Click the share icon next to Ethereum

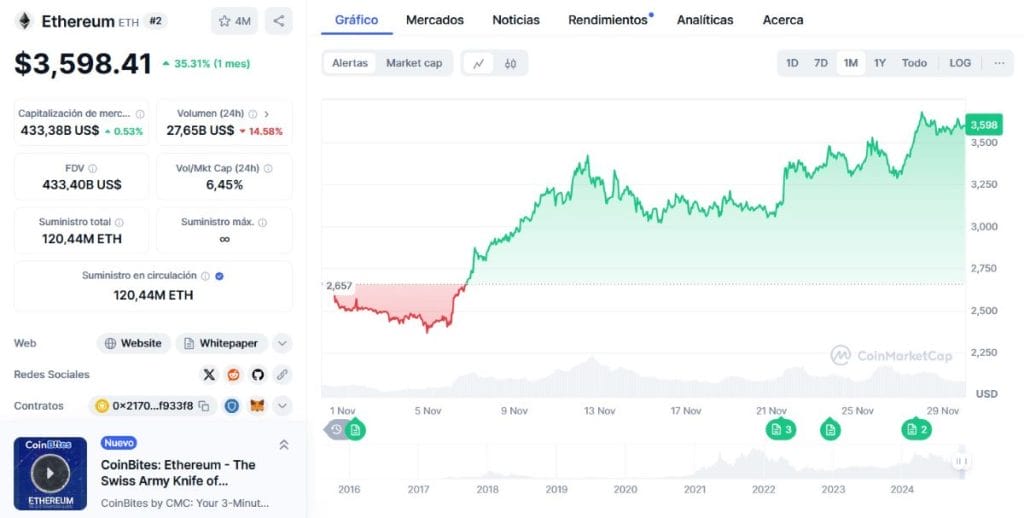(279, 21)
